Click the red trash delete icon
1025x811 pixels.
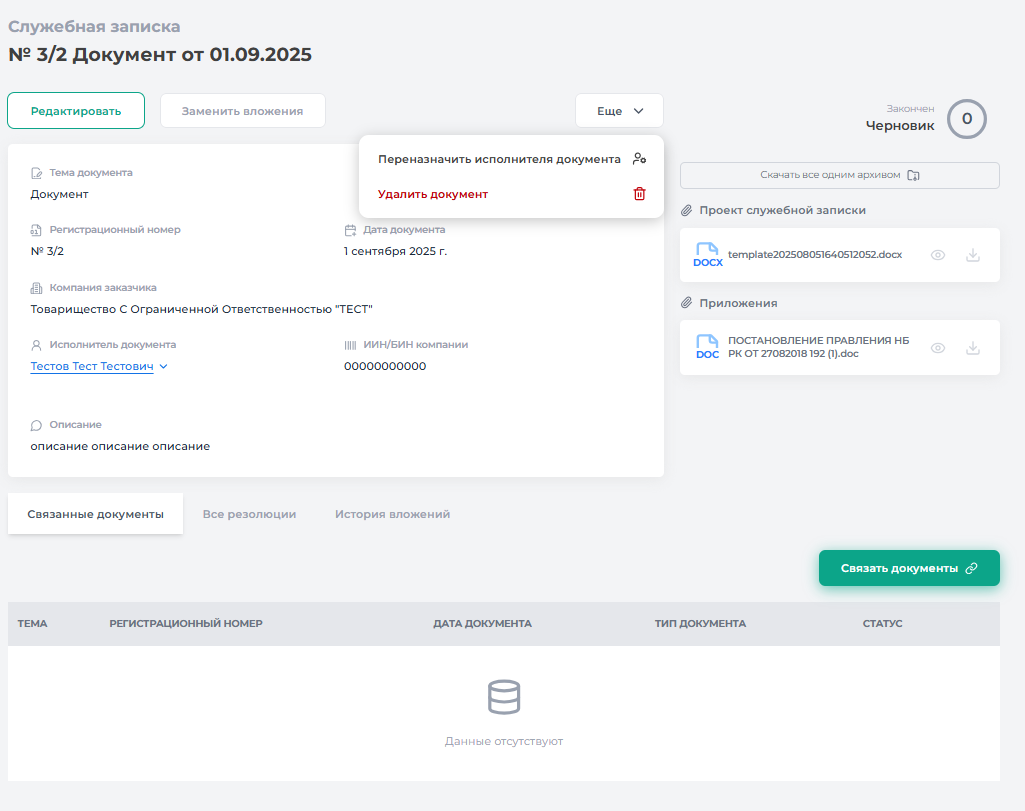pos(640,194)
